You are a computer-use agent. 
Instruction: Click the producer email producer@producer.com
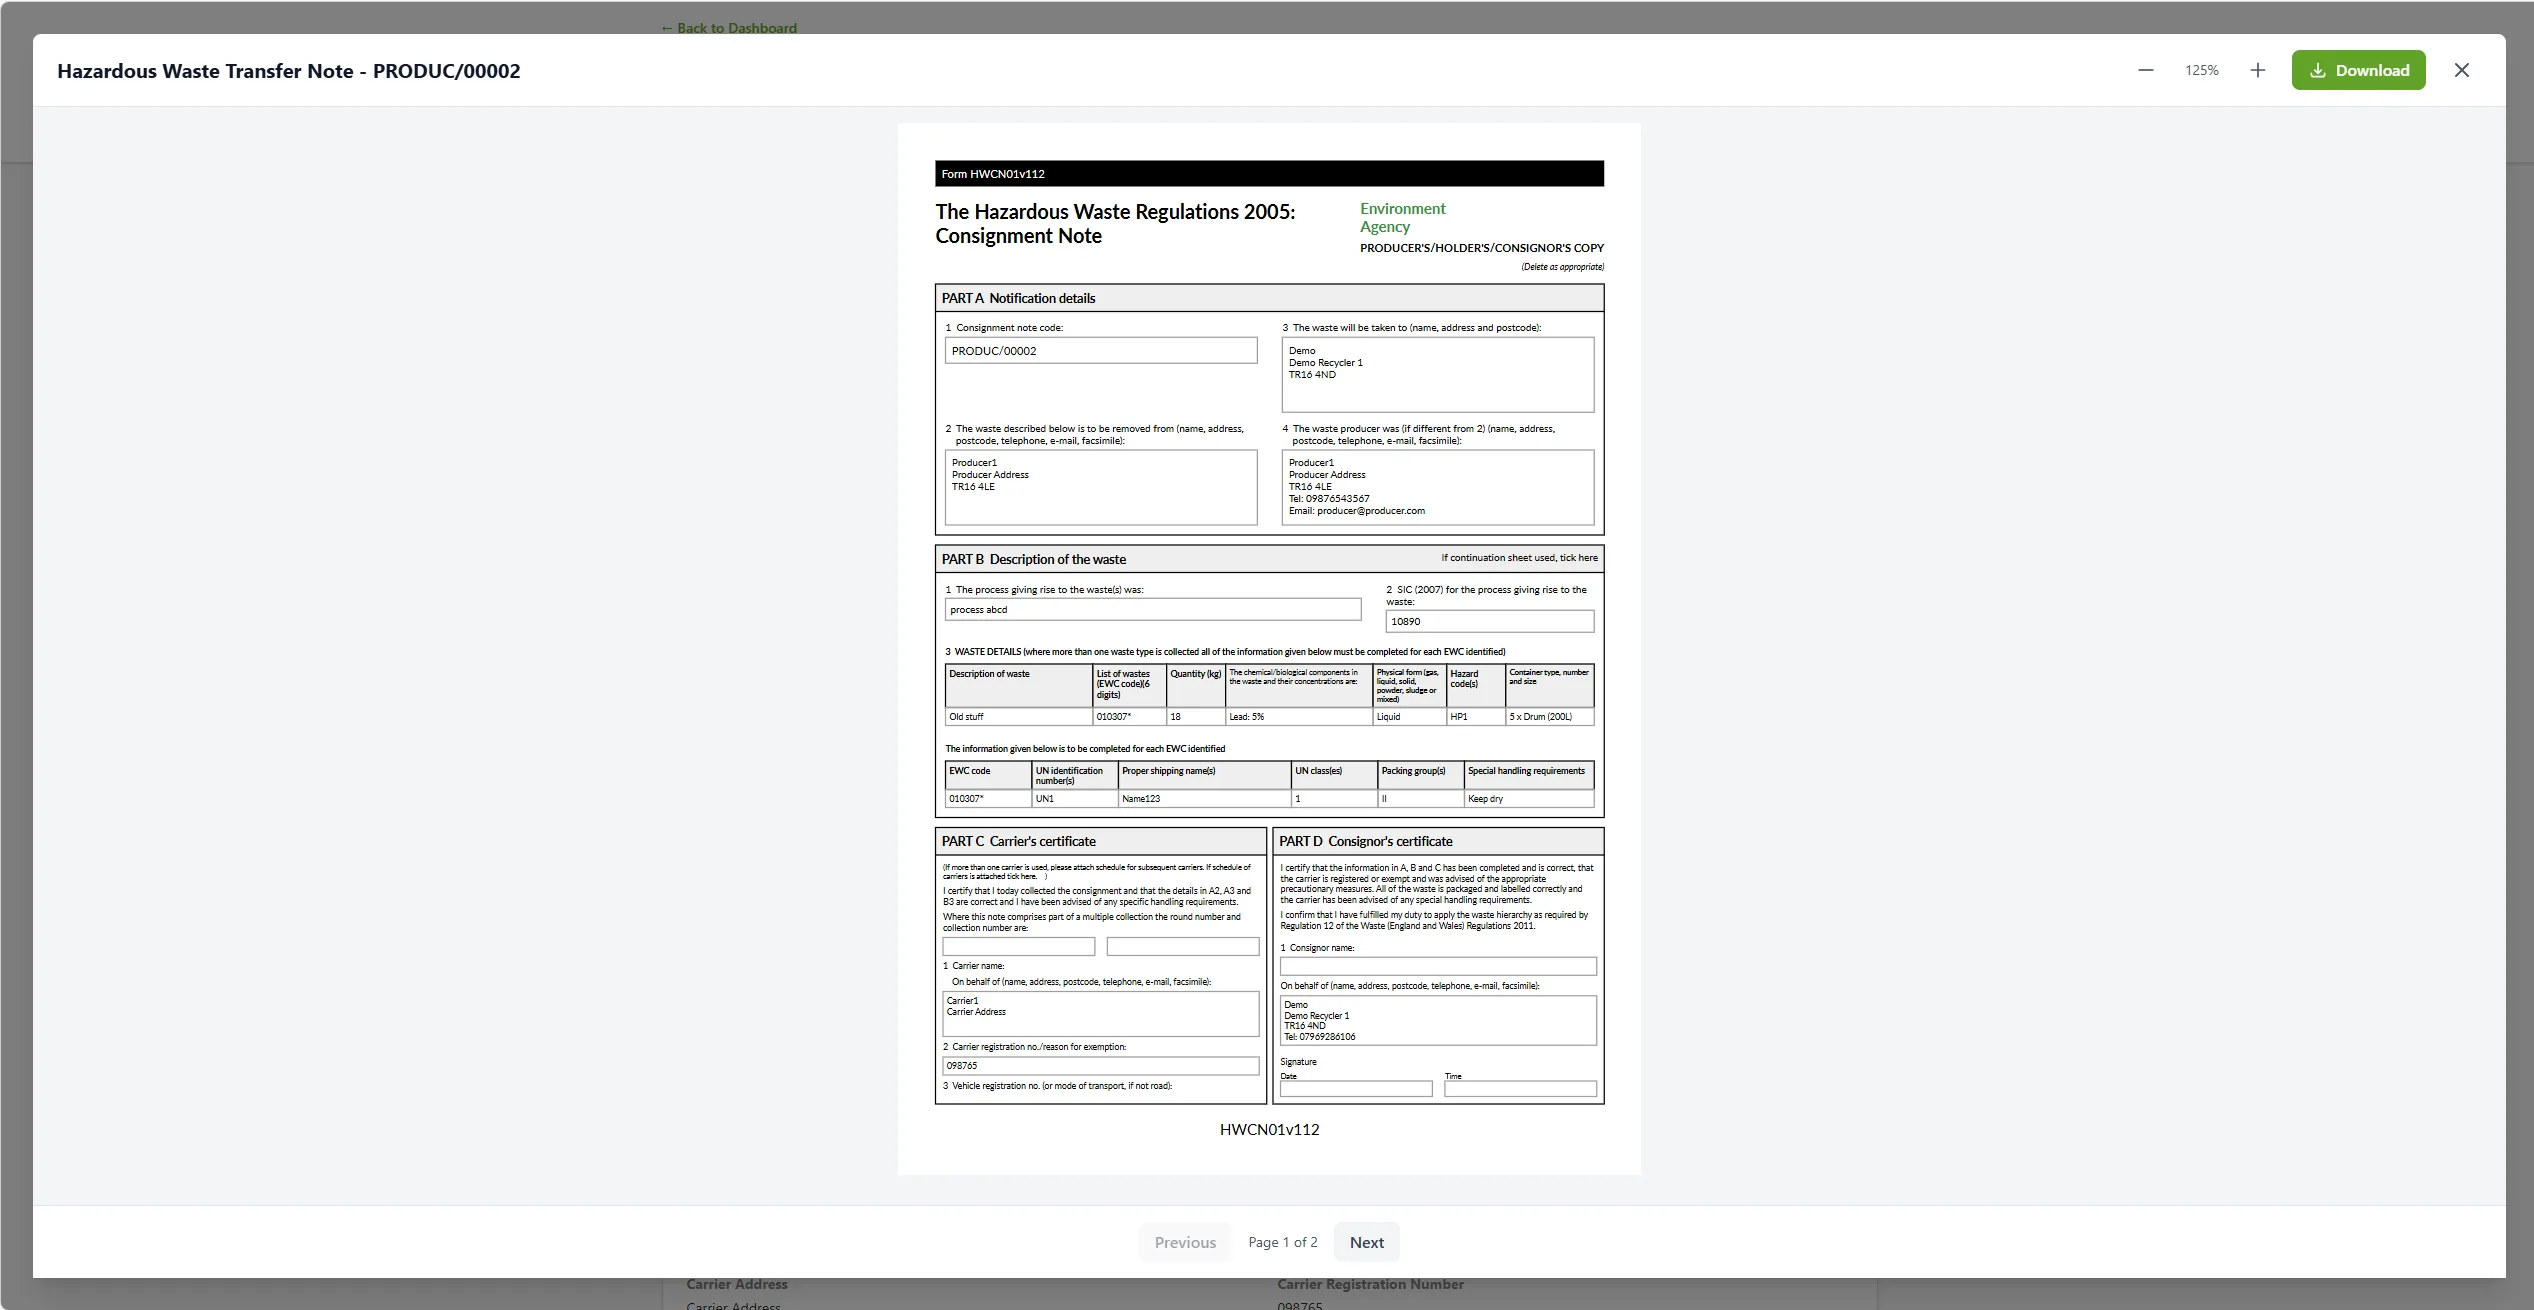(x=1356, y=511)
